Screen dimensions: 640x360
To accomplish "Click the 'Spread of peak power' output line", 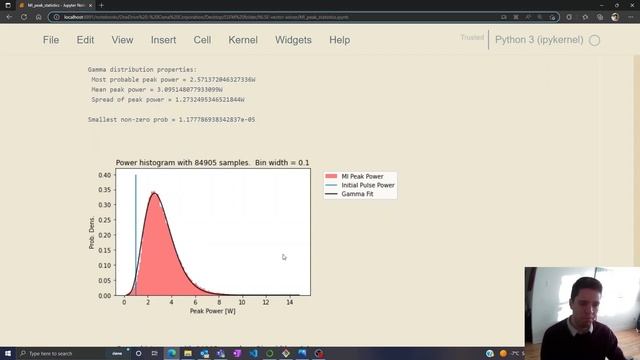I will tap(168, 100).
